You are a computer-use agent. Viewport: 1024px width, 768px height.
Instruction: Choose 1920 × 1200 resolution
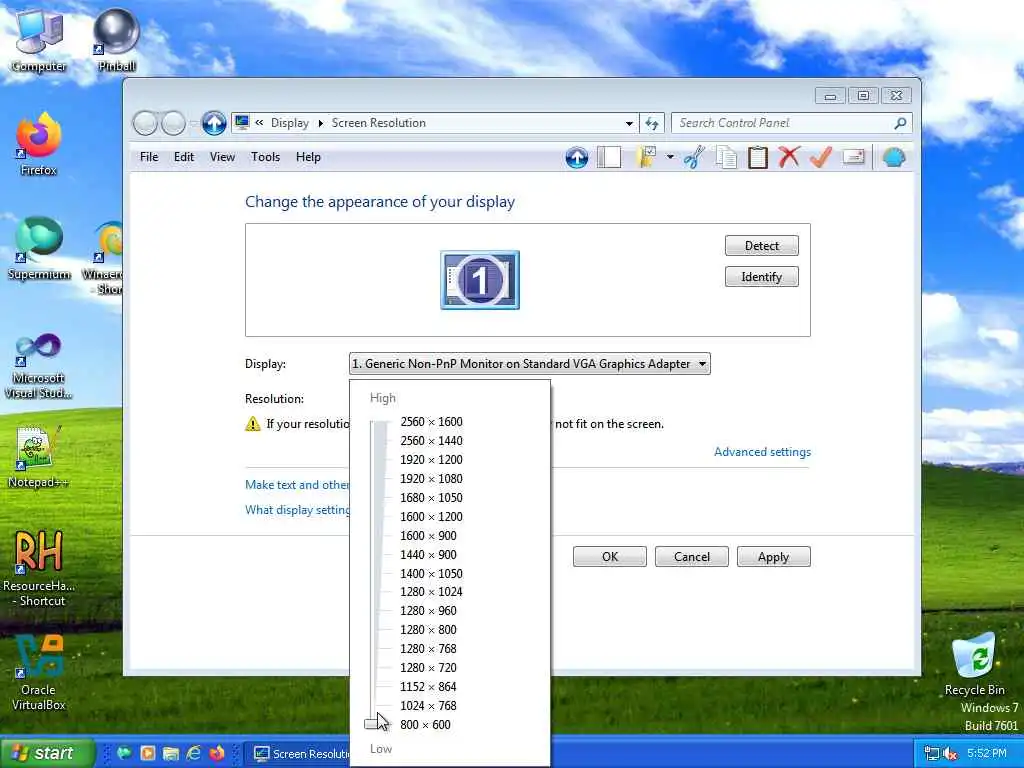coord(431,460)
